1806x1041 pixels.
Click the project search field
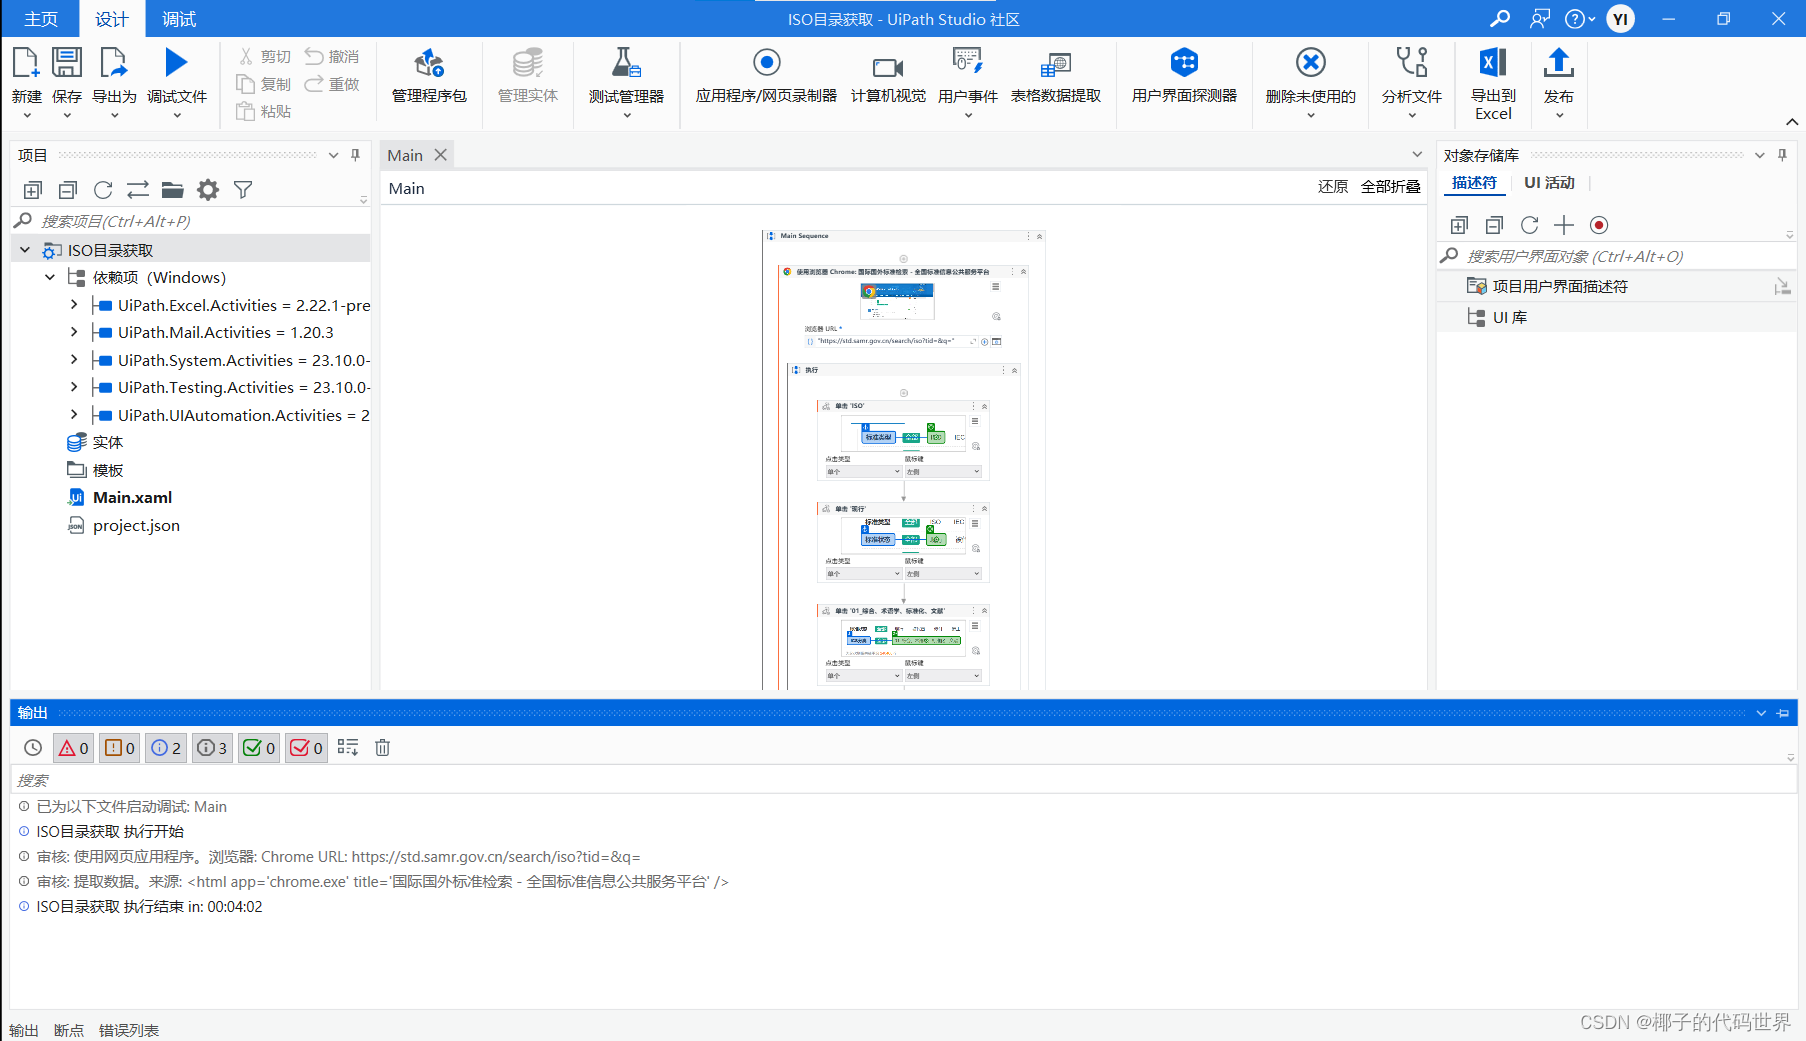tap(190, 221)
